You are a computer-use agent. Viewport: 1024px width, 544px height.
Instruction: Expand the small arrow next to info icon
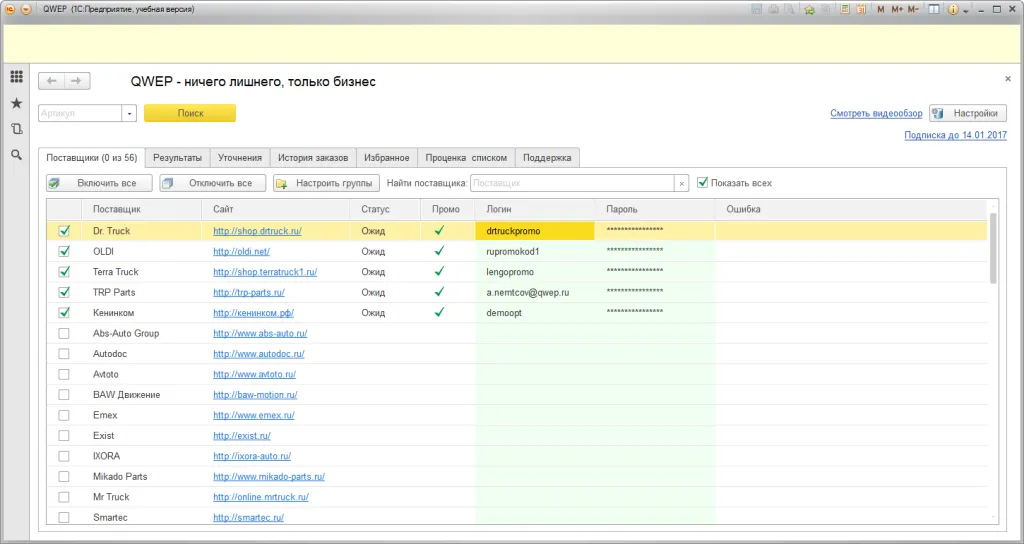[965, 10]
